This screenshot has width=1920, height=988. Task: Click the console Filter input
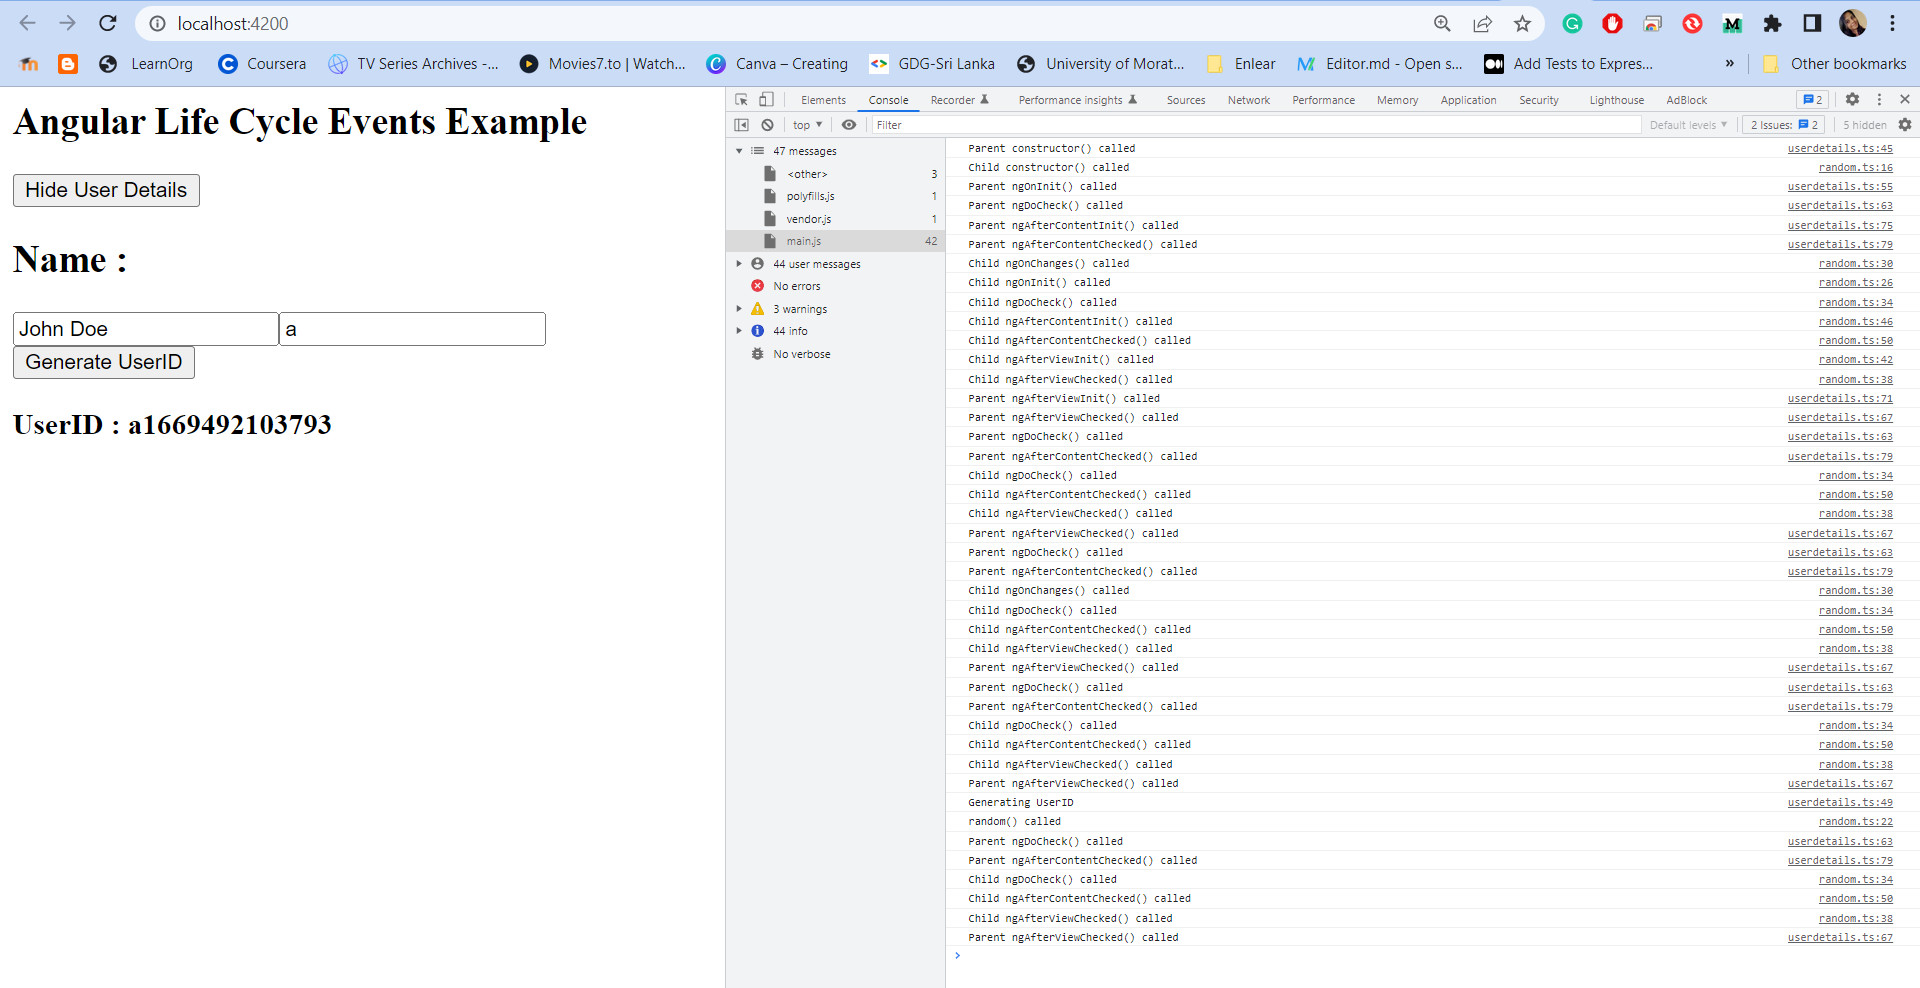1256,125
